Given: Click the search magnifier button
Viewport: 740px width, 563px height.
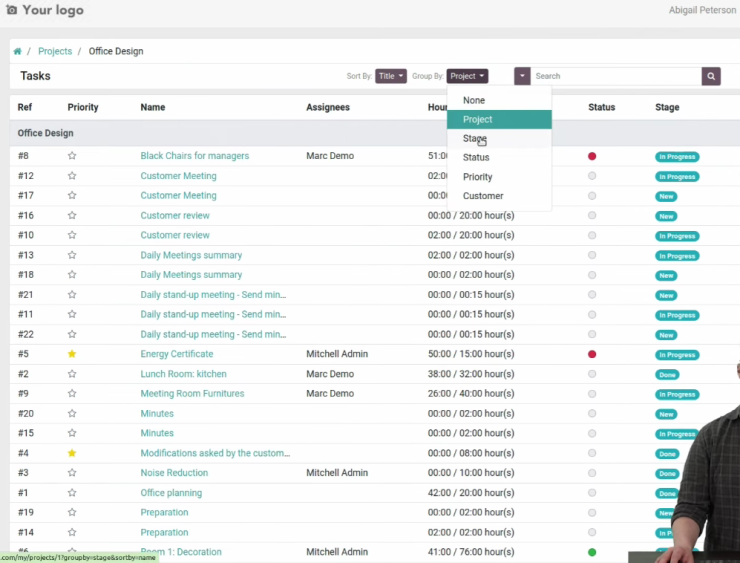Looking at the screenshot, I should coord(711,76).
